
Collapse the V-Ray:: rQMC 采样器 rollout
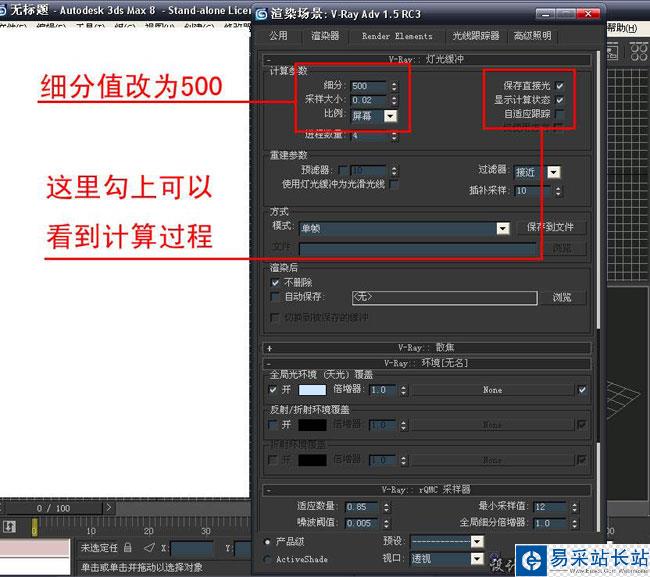[427, 490]
